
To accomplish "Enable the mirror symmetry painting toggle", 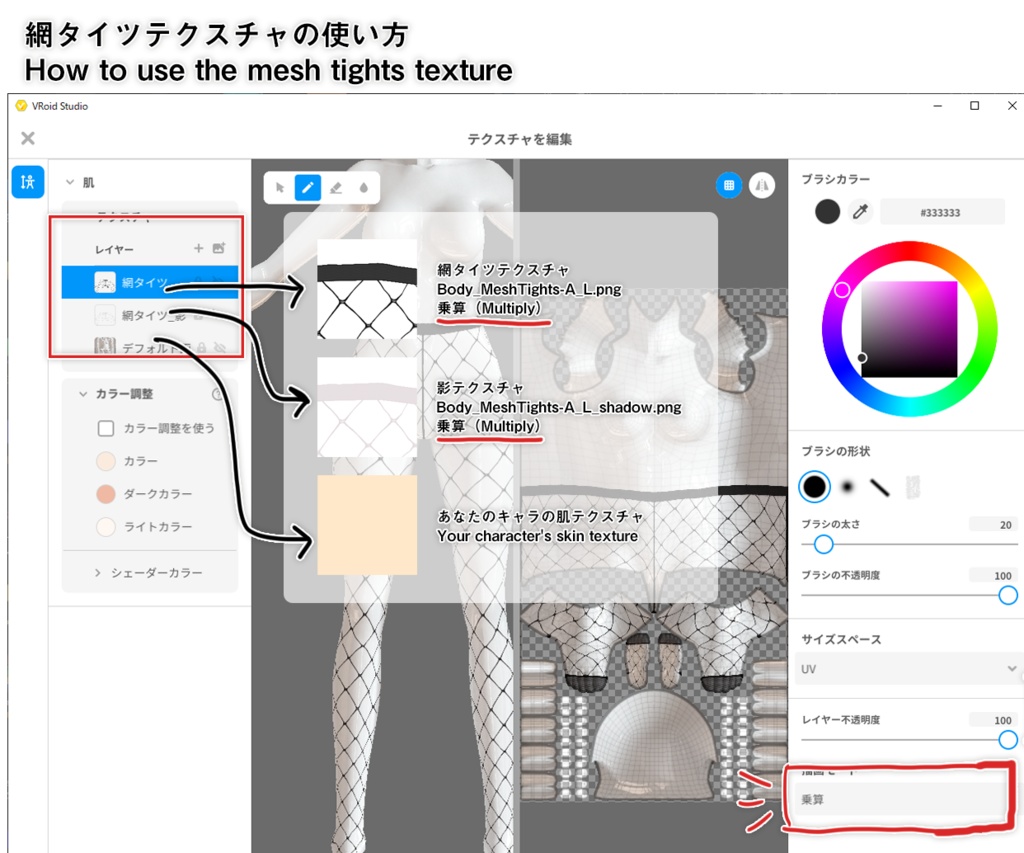I will (762, 186).
